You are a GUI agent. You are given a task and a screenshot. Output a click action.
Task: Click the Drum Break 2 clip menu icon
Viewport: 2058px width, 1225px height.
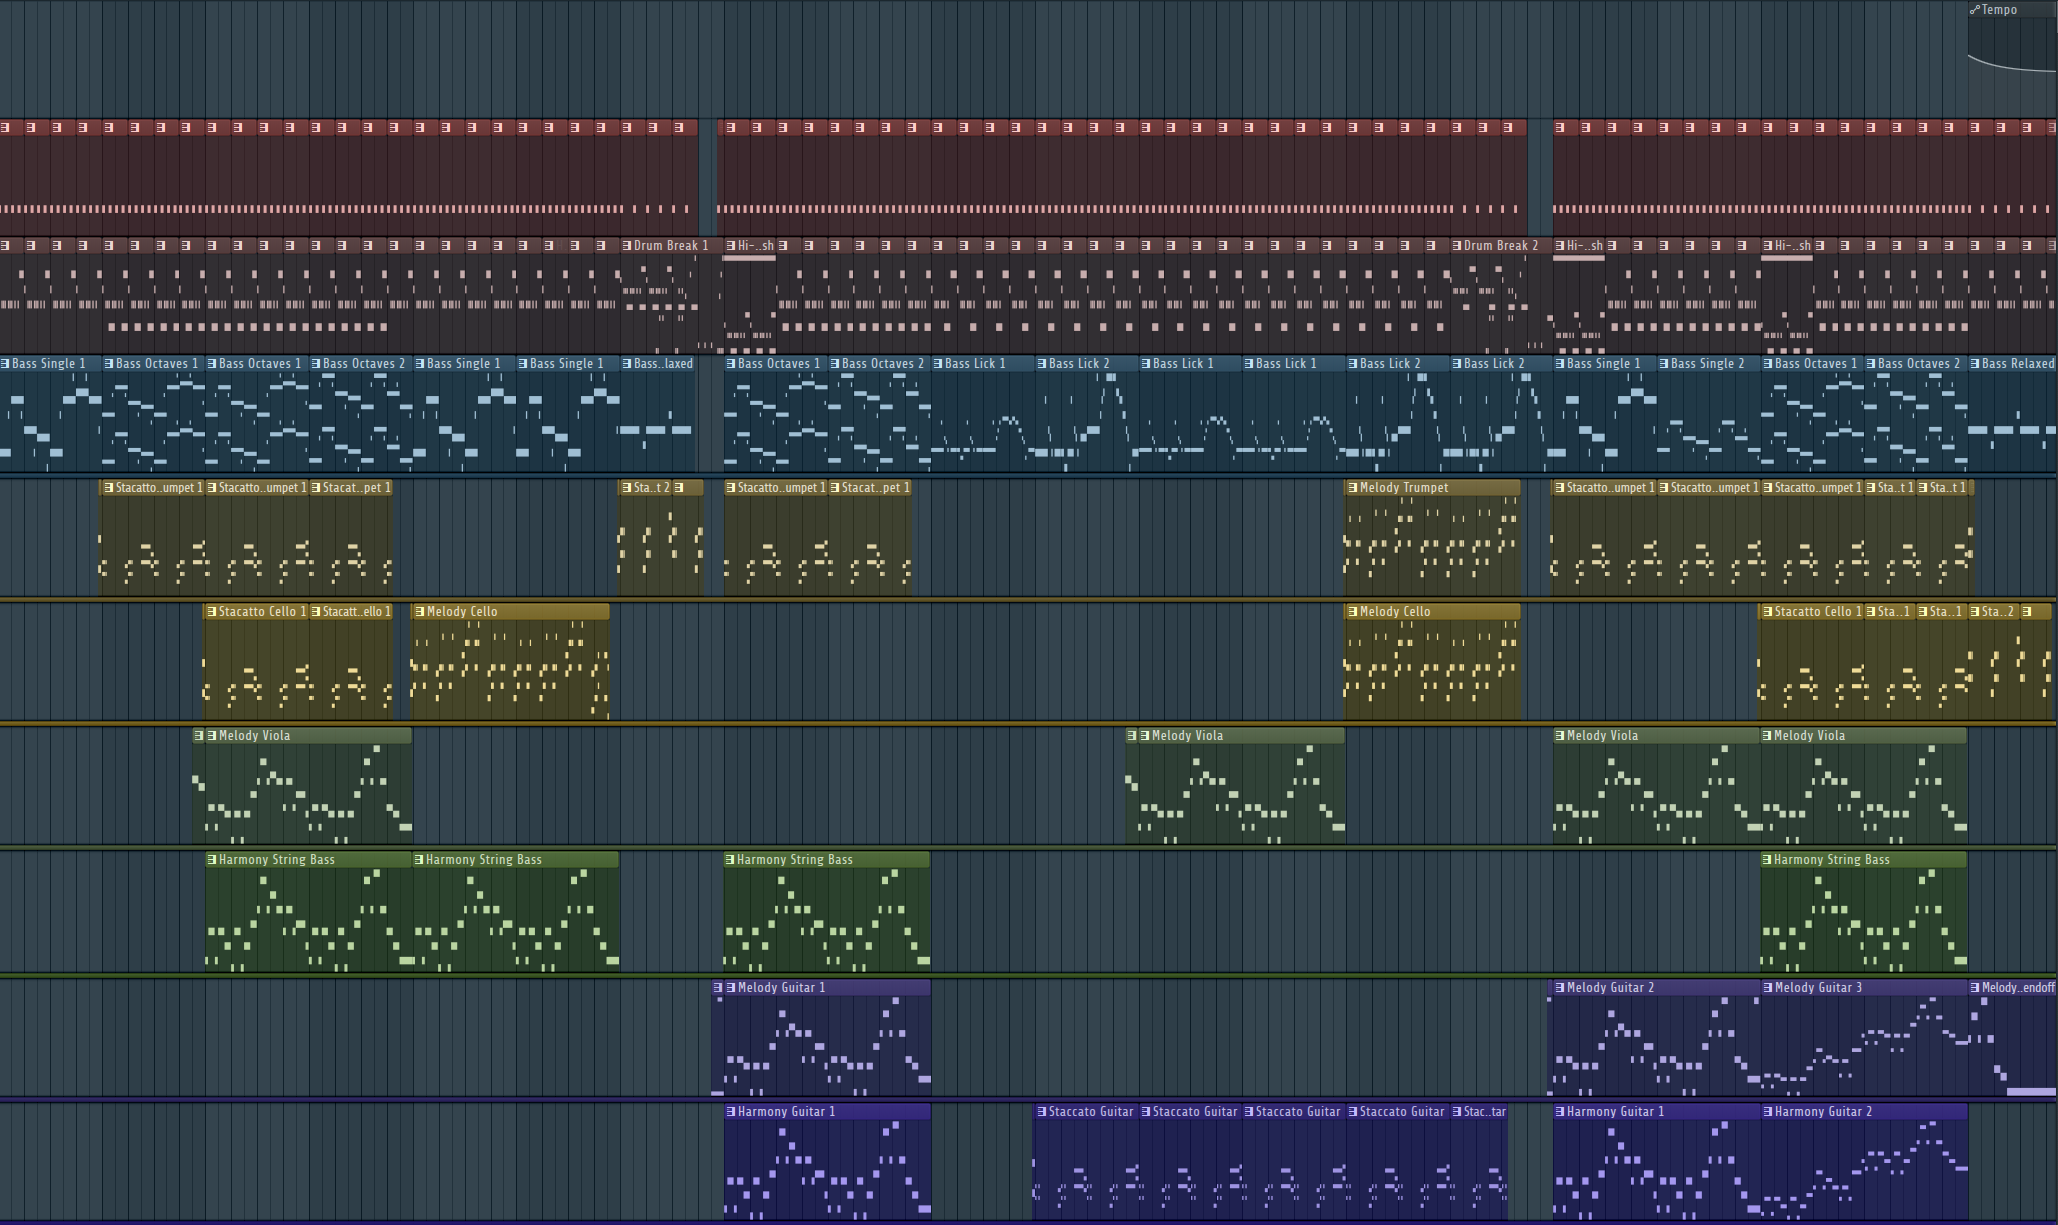(x=1457, y=246)
